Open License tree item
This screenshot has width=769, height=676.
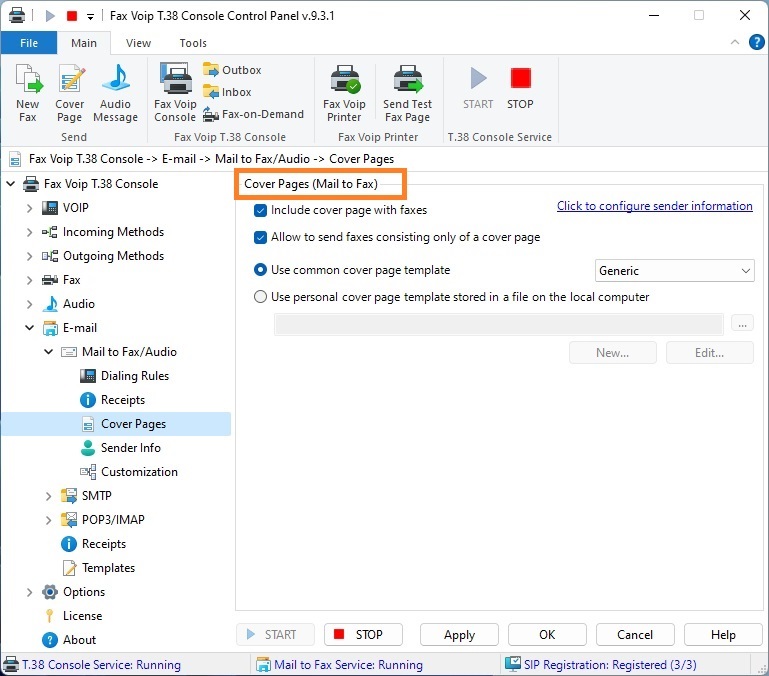pos(82,616)
